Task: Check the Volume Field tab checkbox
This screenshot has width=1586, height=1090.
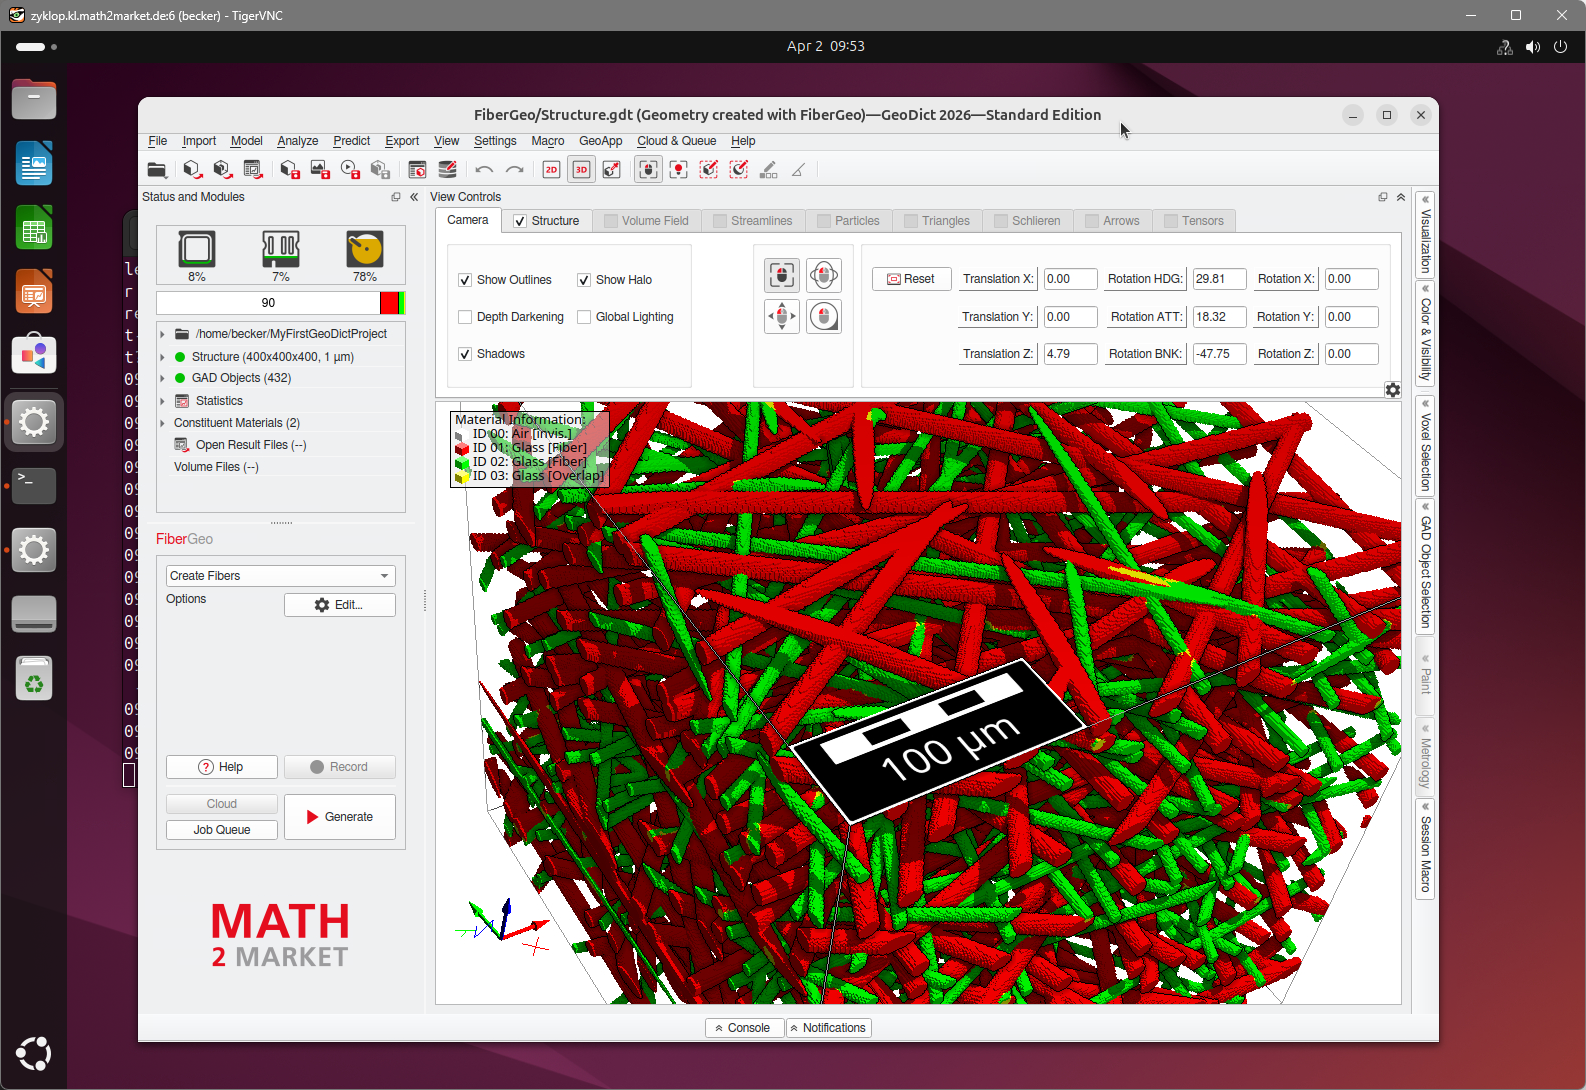Action: (x=610, y=221)
